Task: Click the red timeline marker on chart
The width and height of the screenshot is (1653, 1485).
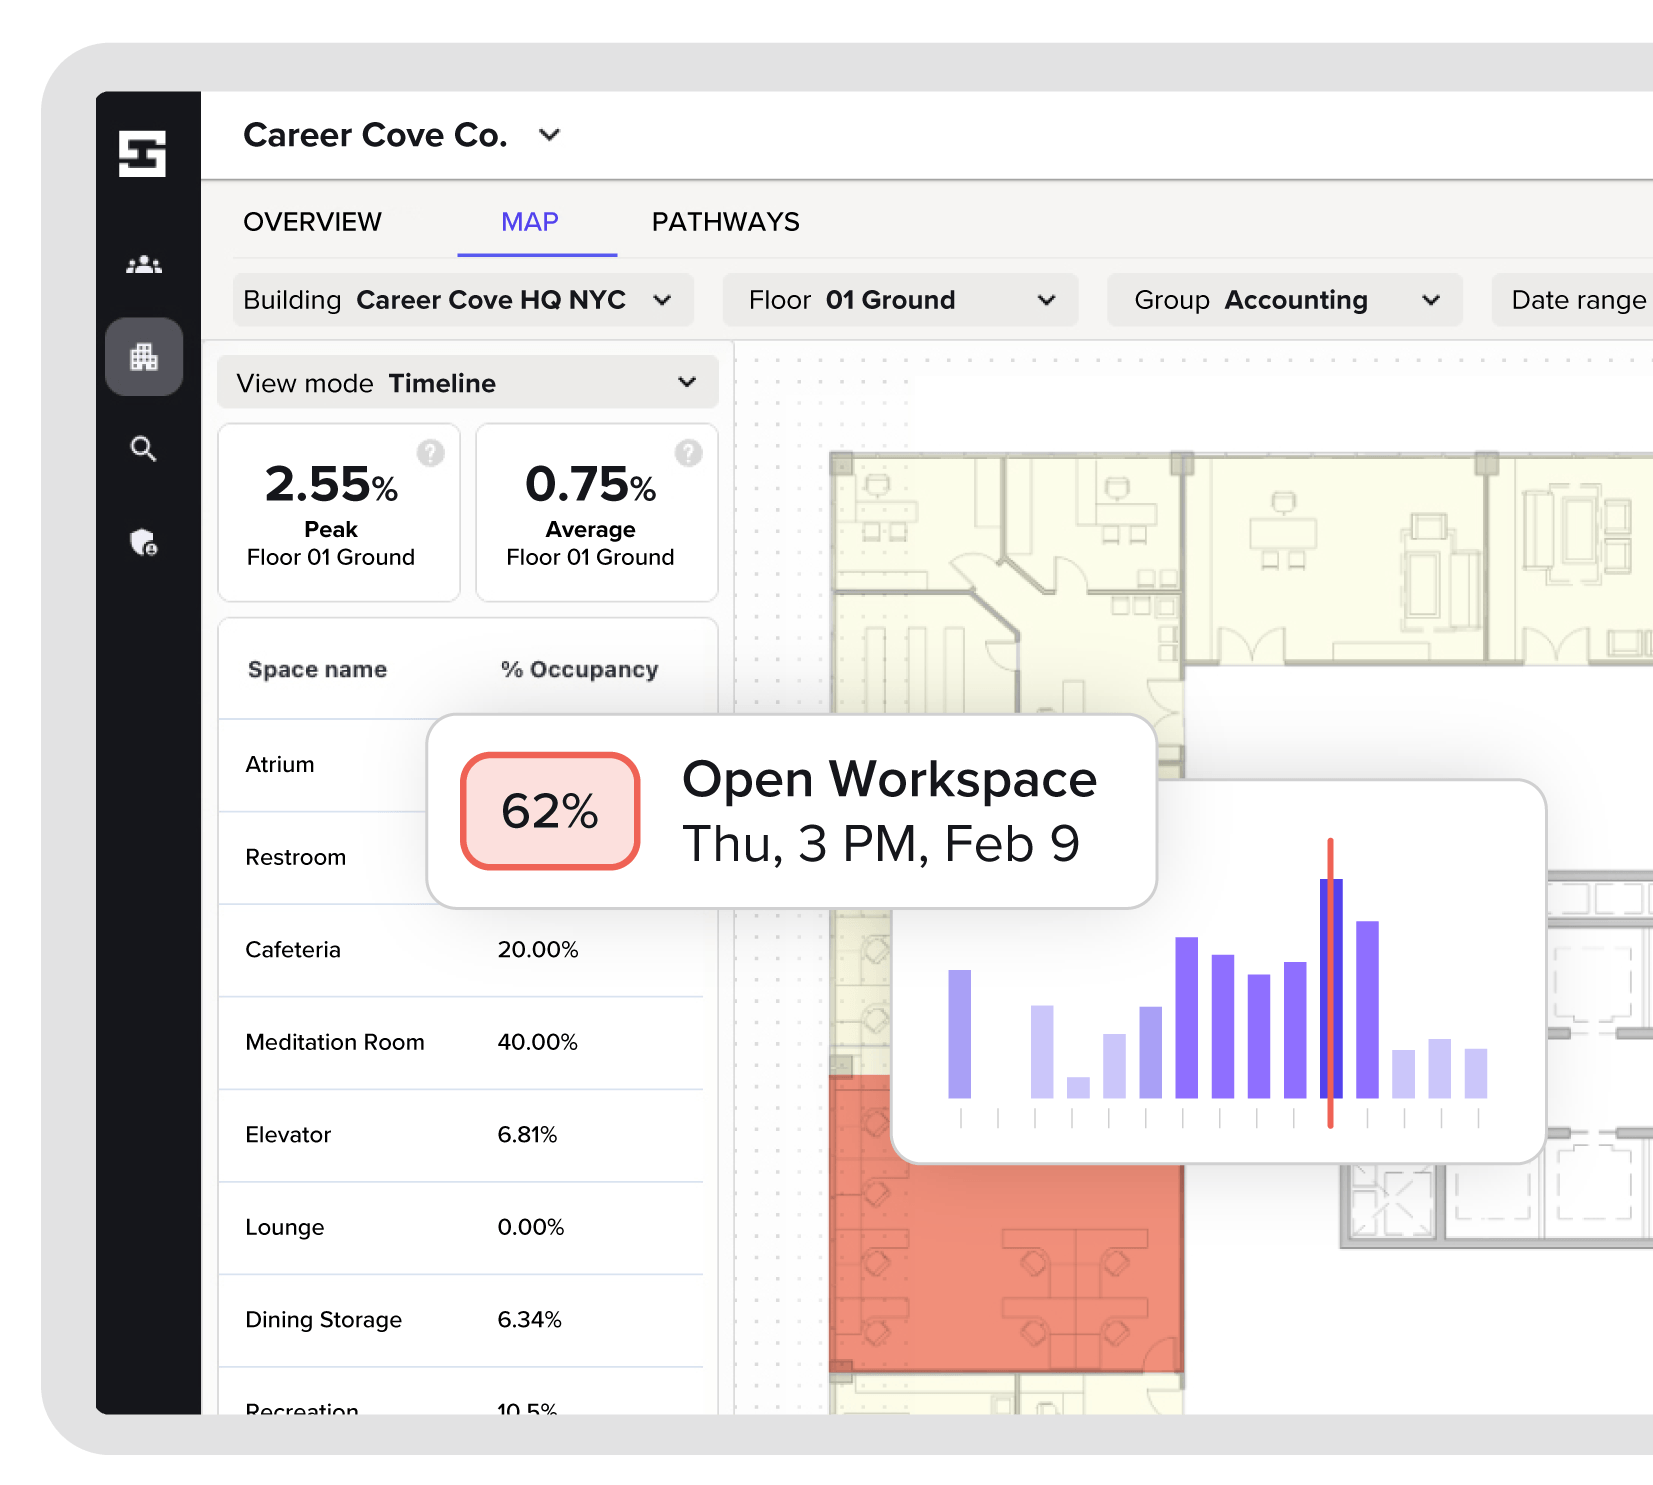Action: 1330,983
